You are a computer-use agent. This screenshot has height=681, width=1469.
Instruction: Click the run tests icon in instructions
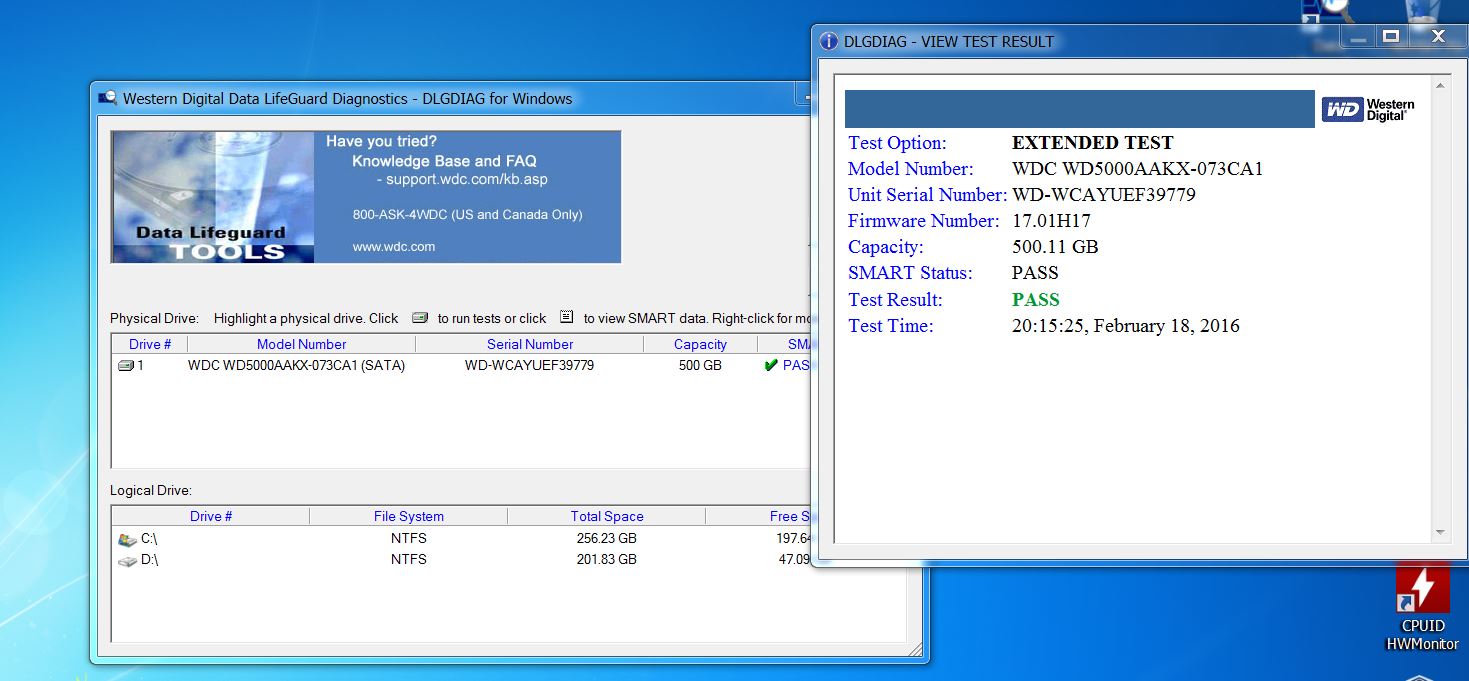point(419,318)
